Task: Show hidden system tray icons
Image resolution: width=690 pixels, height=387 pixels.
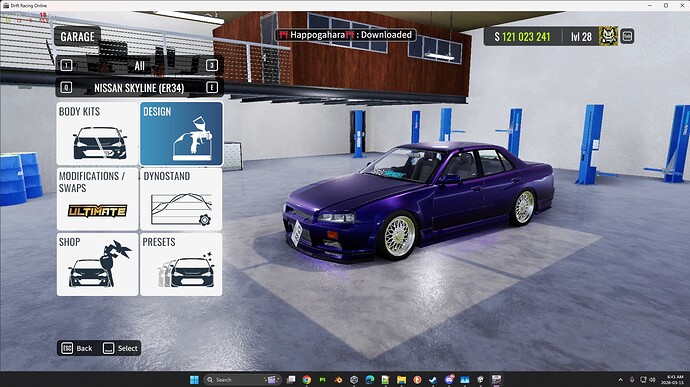Action: point(620,380)
